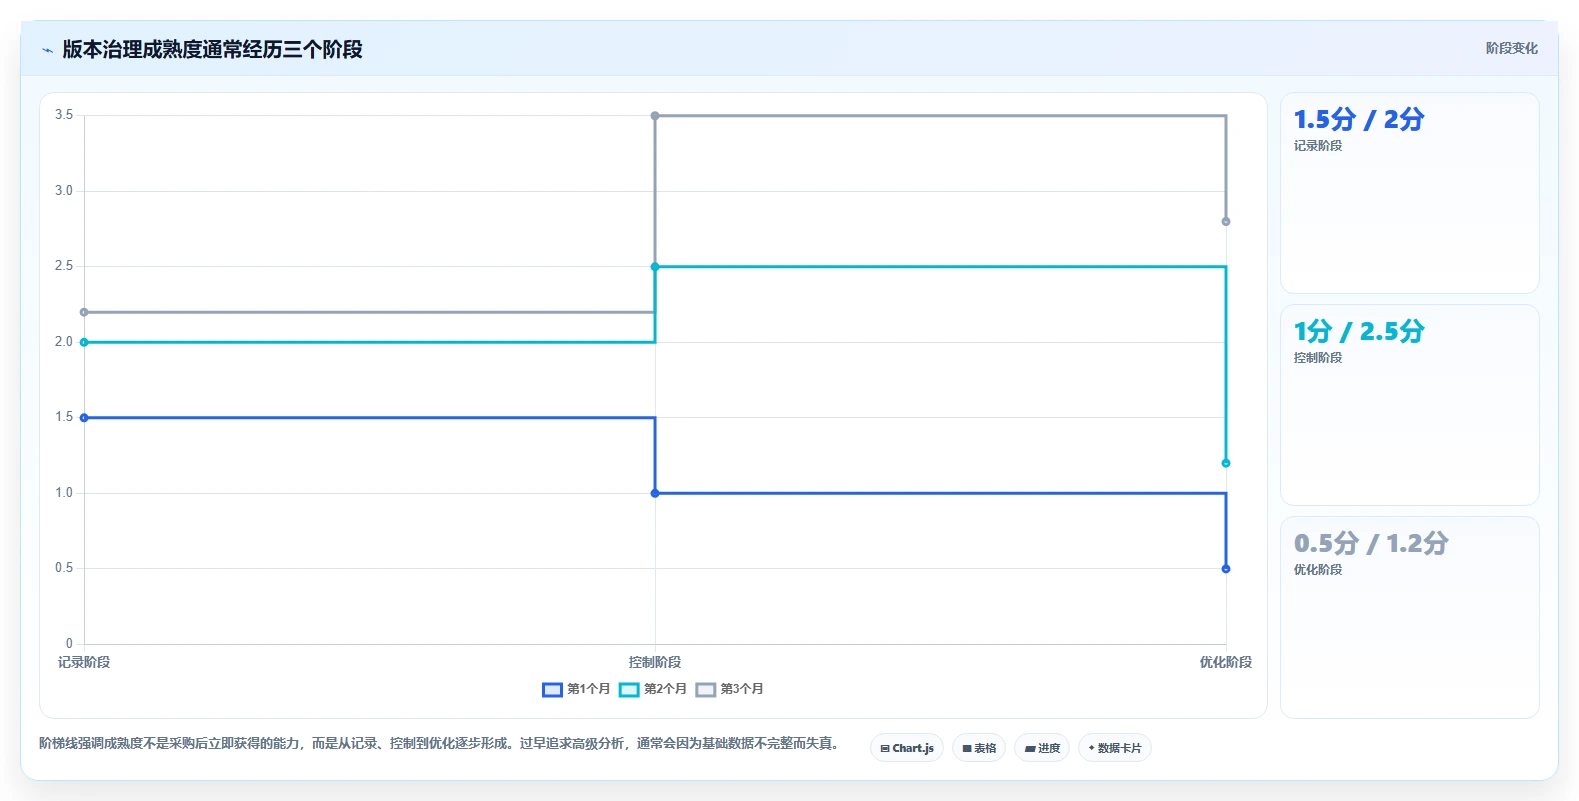Viewport: 1579px width, 801px height.
Task: Click the cyan data point at 1.2 优化阶段
Action: [x=1226, y=463]
